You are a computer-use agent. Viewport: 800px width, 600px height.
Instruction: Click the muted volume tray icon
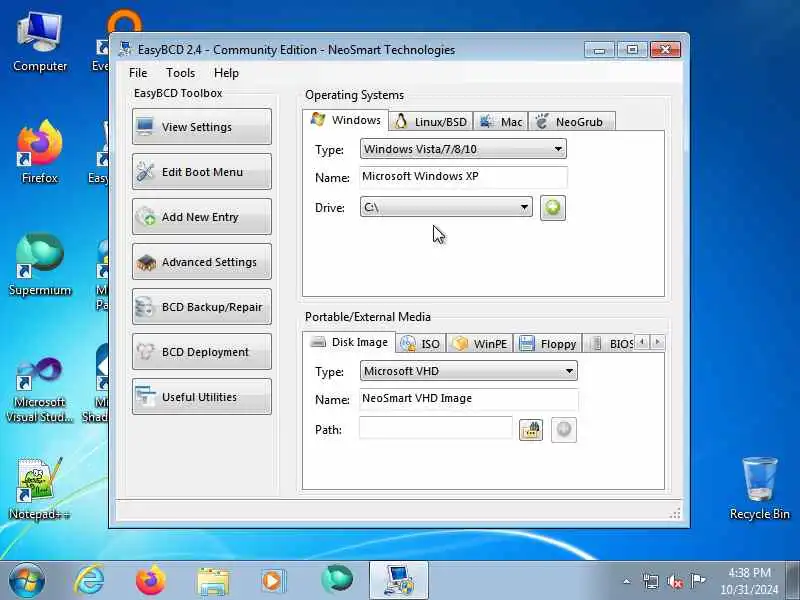[x=674, y=581]
